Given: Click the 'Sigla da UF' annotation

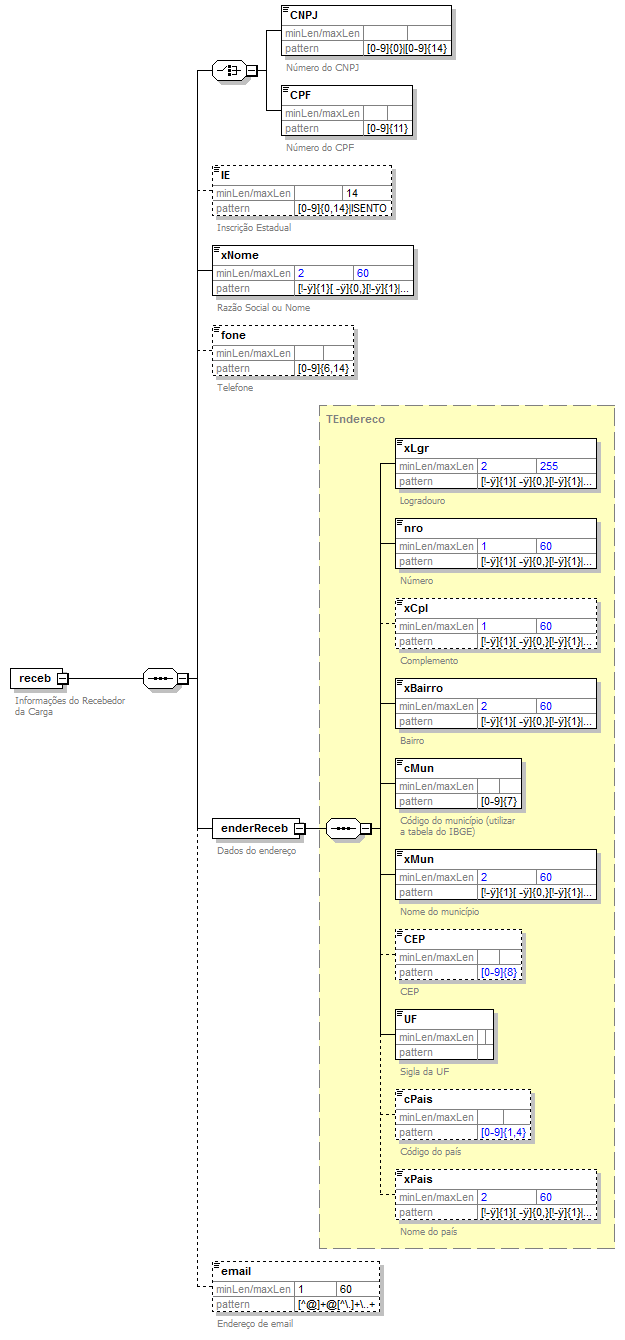Looking at the screenshot, I should (424, 1071).
